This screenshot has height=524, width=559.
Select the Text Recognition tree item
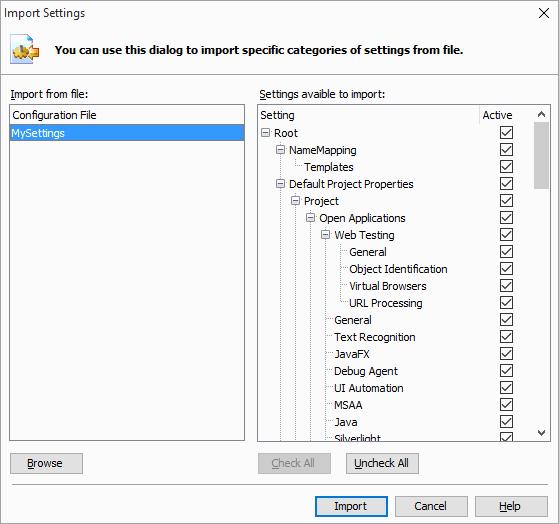(x=374, y=337)
